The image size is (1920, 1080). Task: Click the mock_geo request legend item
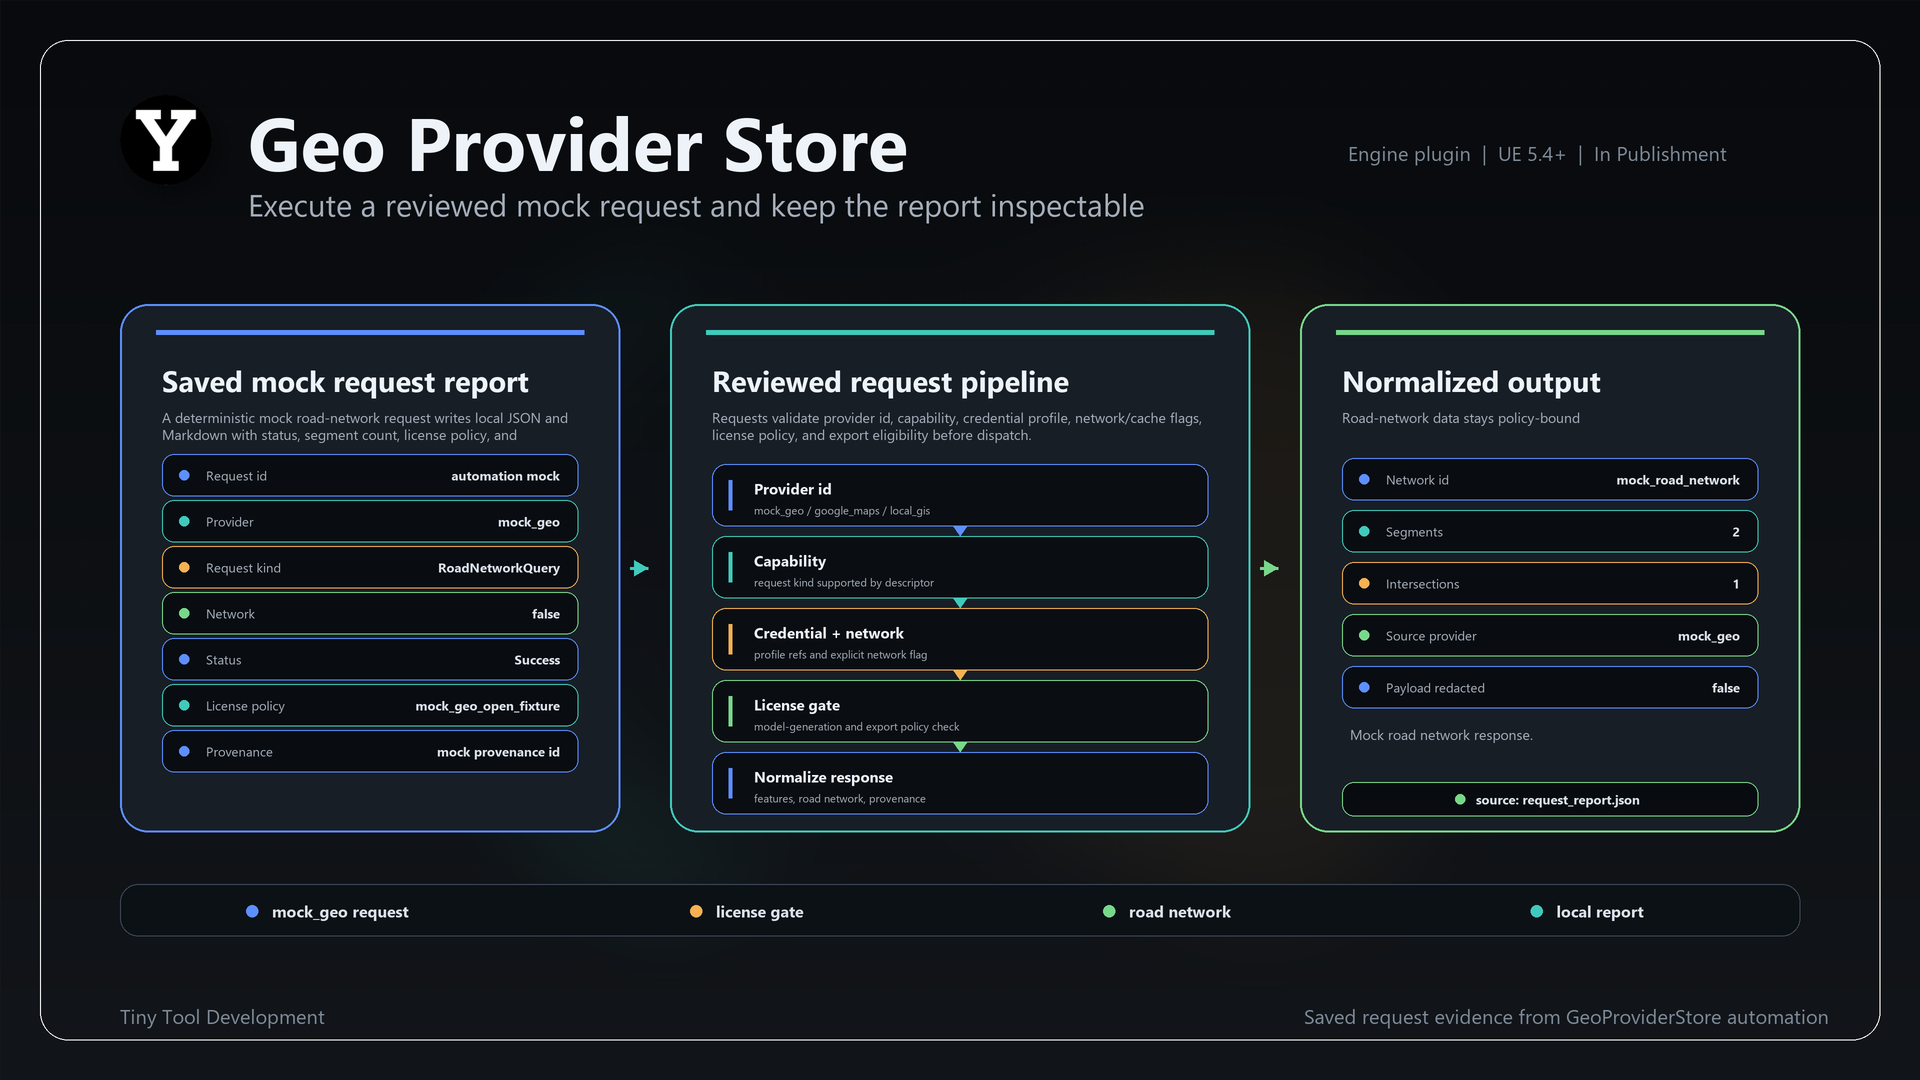coord(327,912)
